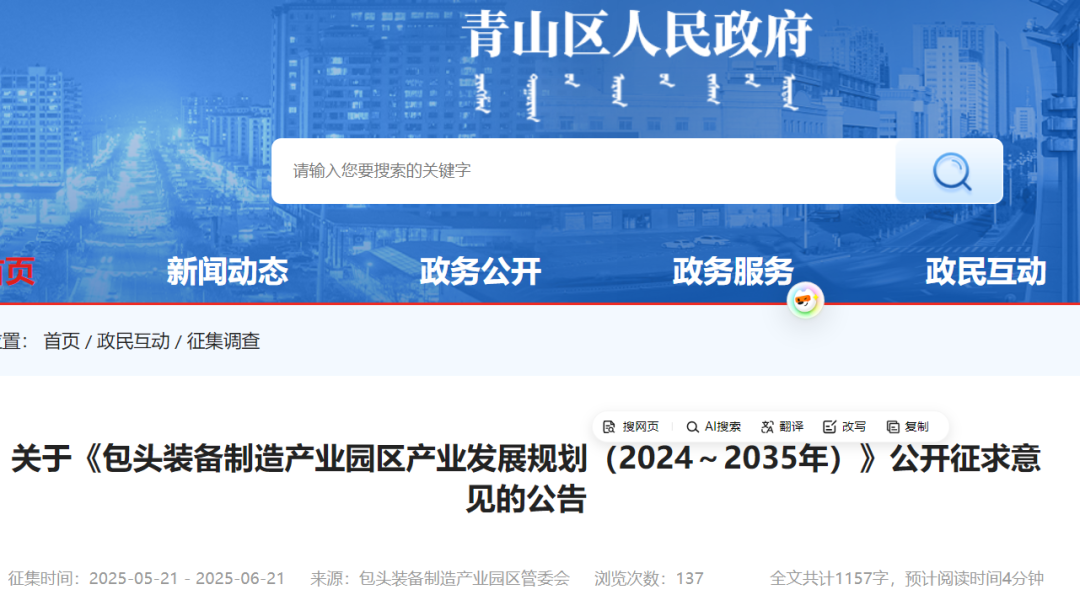Click the 改写 rewrite tool
The width and height of the screenshot is (1080, 595).
tap(845, 427)
